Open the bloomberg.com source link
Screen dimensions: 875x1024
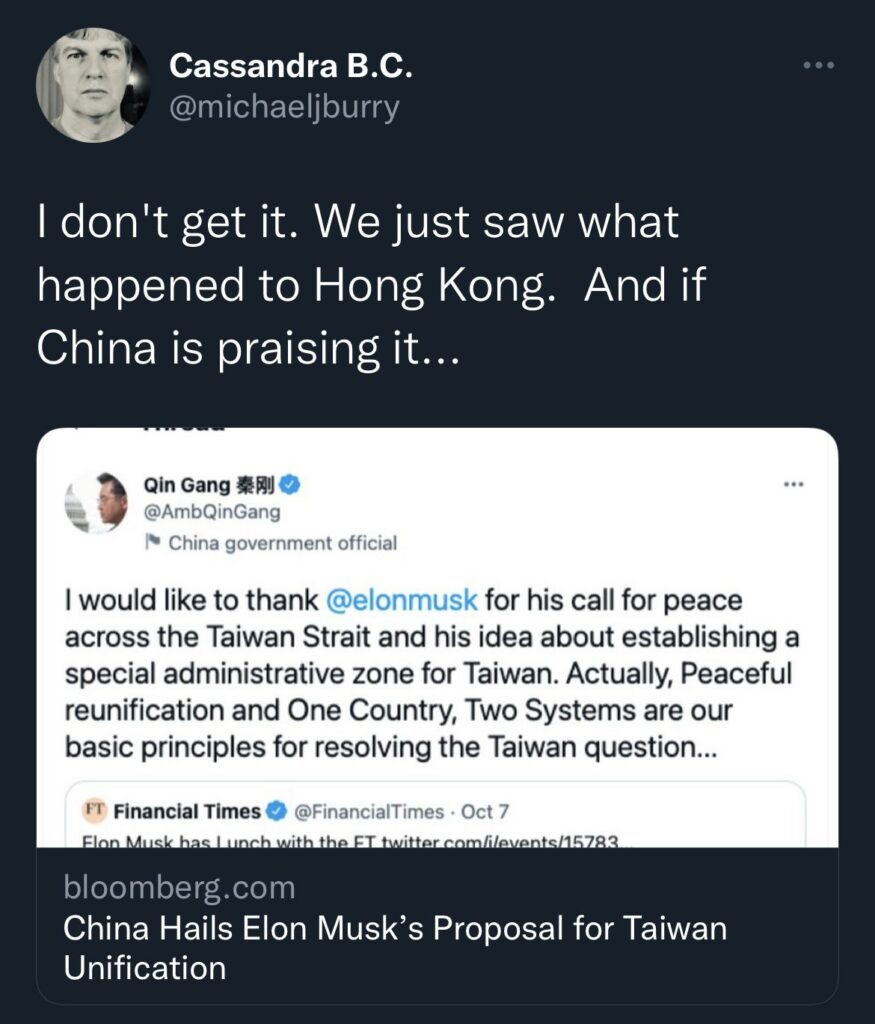pos(179,886)
